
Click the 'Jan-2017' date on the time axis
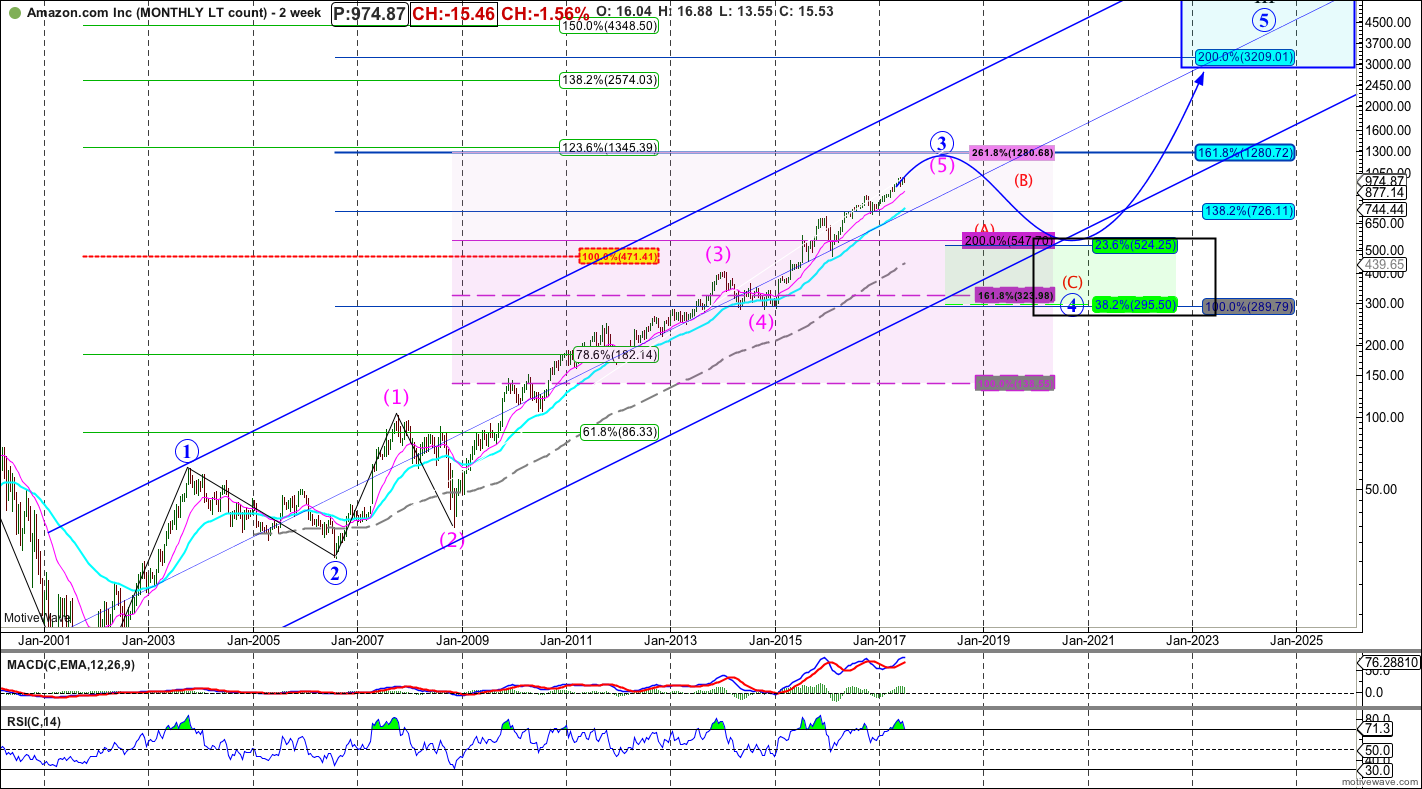pos(879,640)
